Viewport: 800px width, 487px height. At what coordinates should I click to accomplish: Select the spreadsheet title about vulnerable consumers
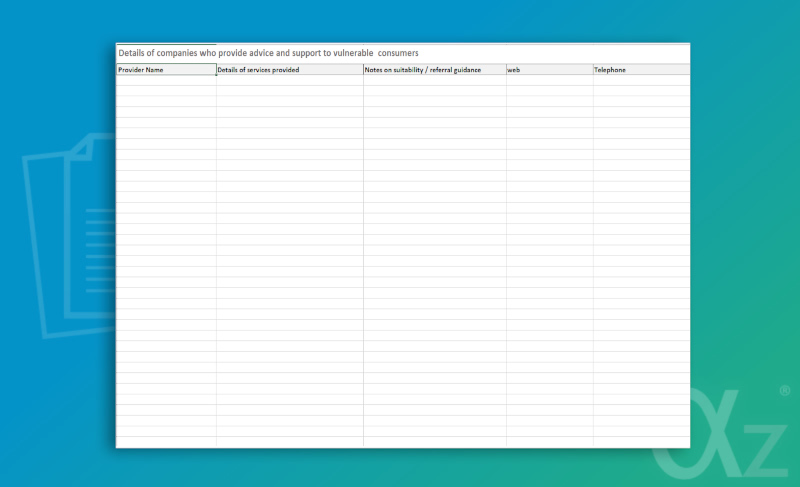point(268,53)
